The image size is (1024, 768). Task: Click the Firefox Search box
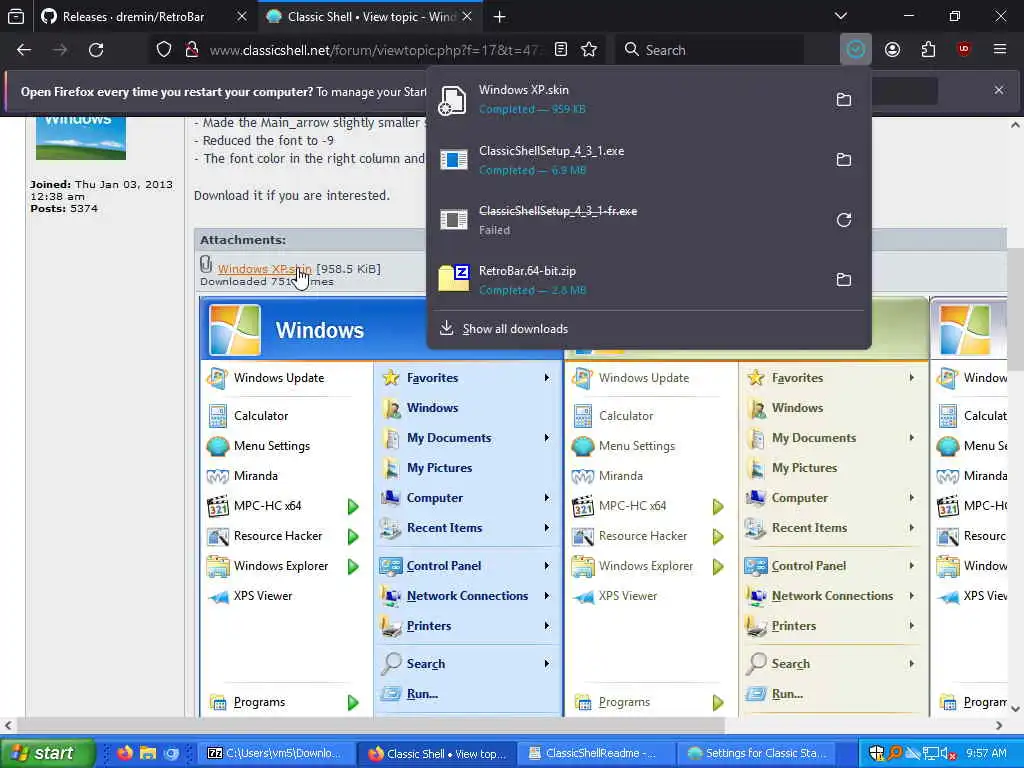pyautogui.click(x=709, y=50)
